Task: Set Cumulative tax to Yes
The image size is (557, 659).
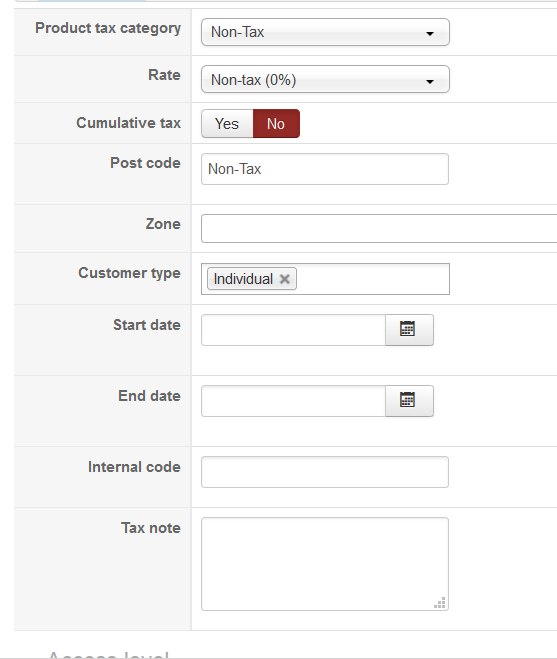Action: pyautogui.click(x=227, y=124)
